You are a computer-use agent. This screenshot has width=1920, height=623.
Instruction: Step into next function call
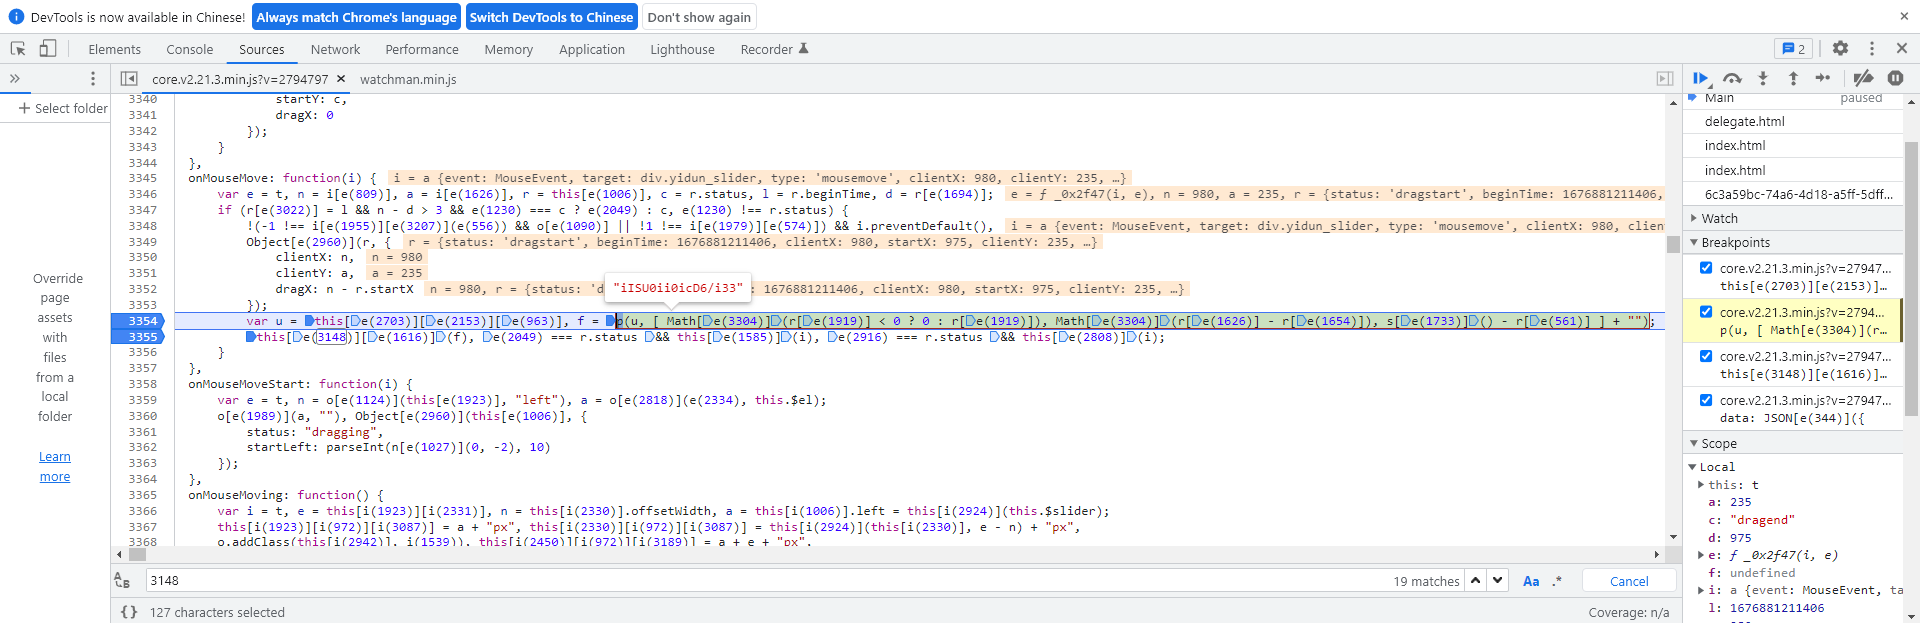[x=1763, y=78]
